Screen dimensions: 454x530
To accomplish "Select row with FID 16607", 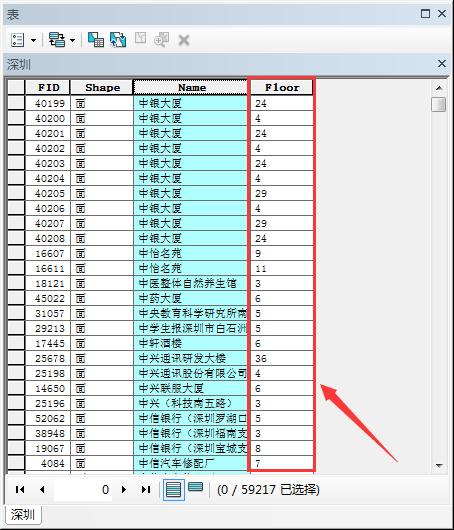I will (x=16, y=253).
